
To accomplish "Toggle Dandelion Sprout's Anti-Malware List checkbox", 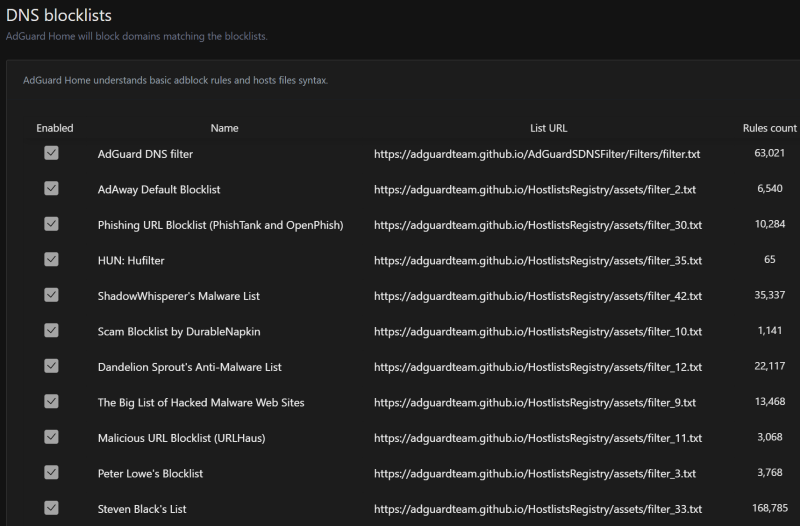I will (51, 366).
